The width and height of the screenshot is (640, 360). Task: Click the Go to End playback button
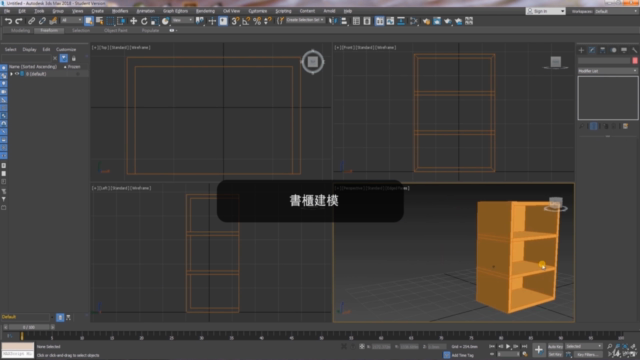pos(524,346)
